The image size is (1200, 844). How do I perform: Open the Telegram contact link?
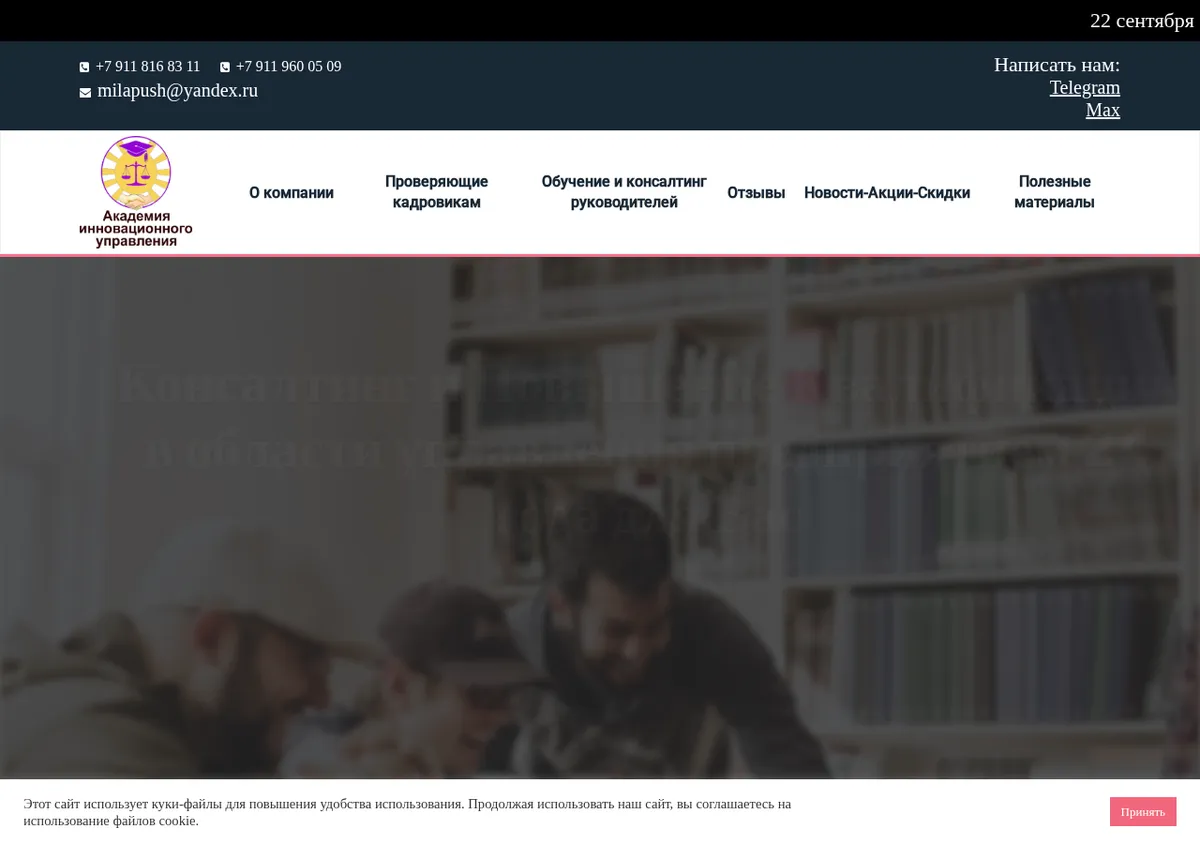pyautogui.click(x=1085, y=87)
